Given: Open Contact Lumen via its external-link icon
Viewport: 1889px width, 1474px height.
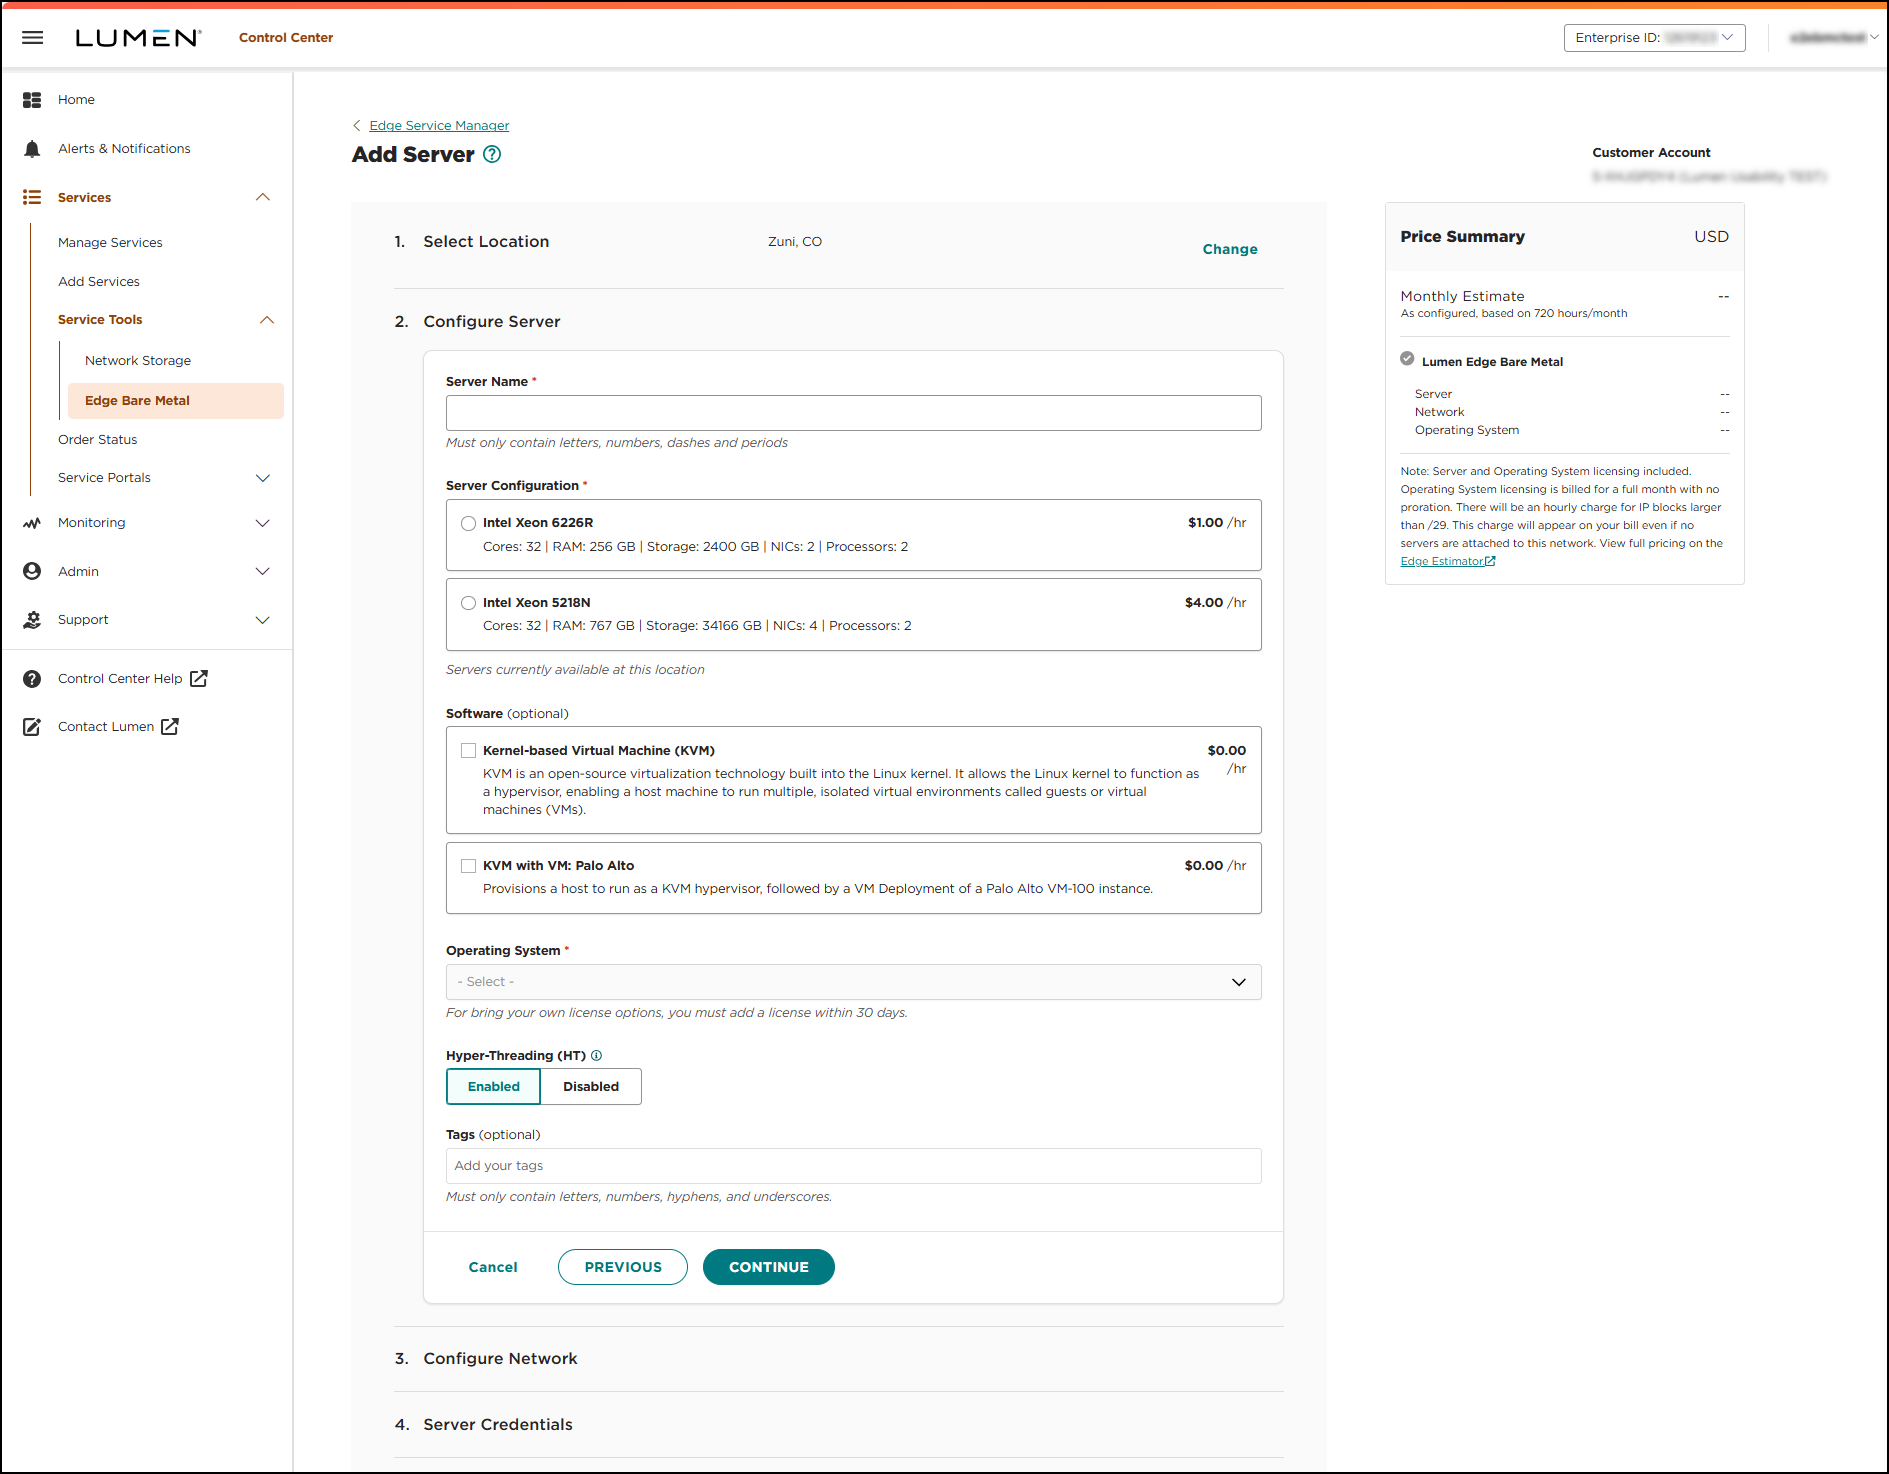Looking at the screenshot, I should (x=169, y=726).
